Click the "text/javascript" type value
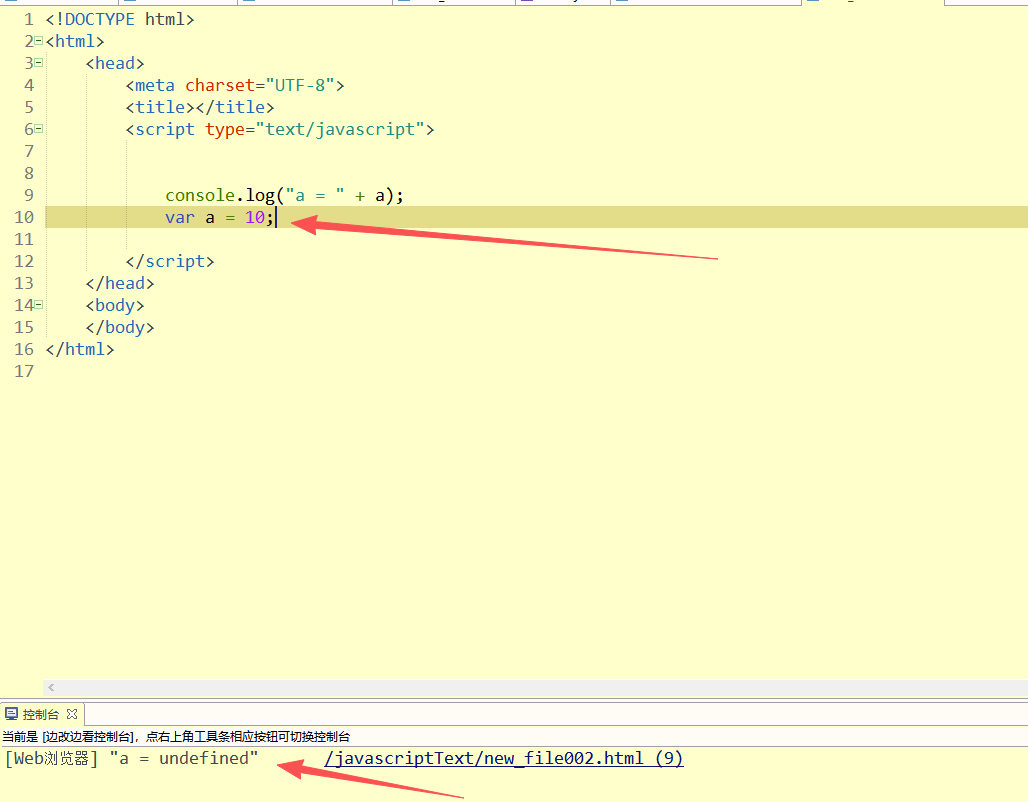This screenshot has width=1028, height=802. (x=341, y=129)
